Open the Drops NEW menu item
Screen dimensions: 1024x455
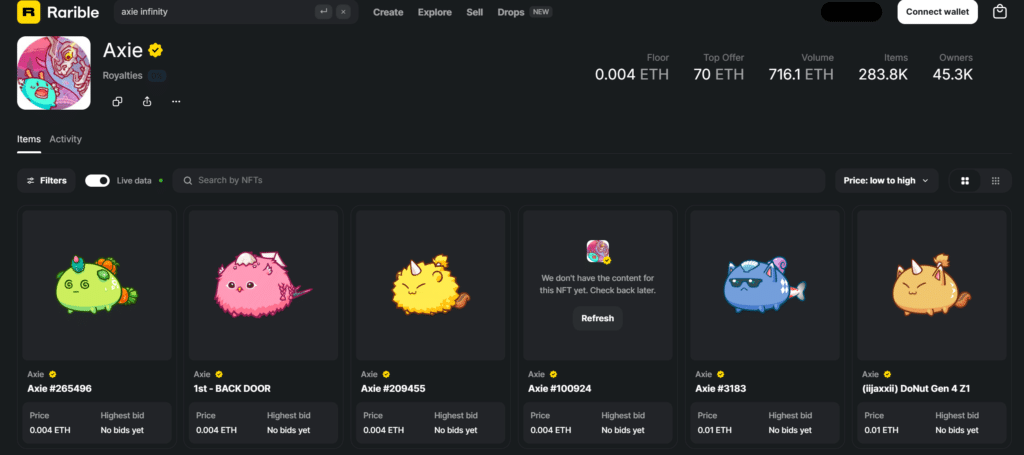524,12
